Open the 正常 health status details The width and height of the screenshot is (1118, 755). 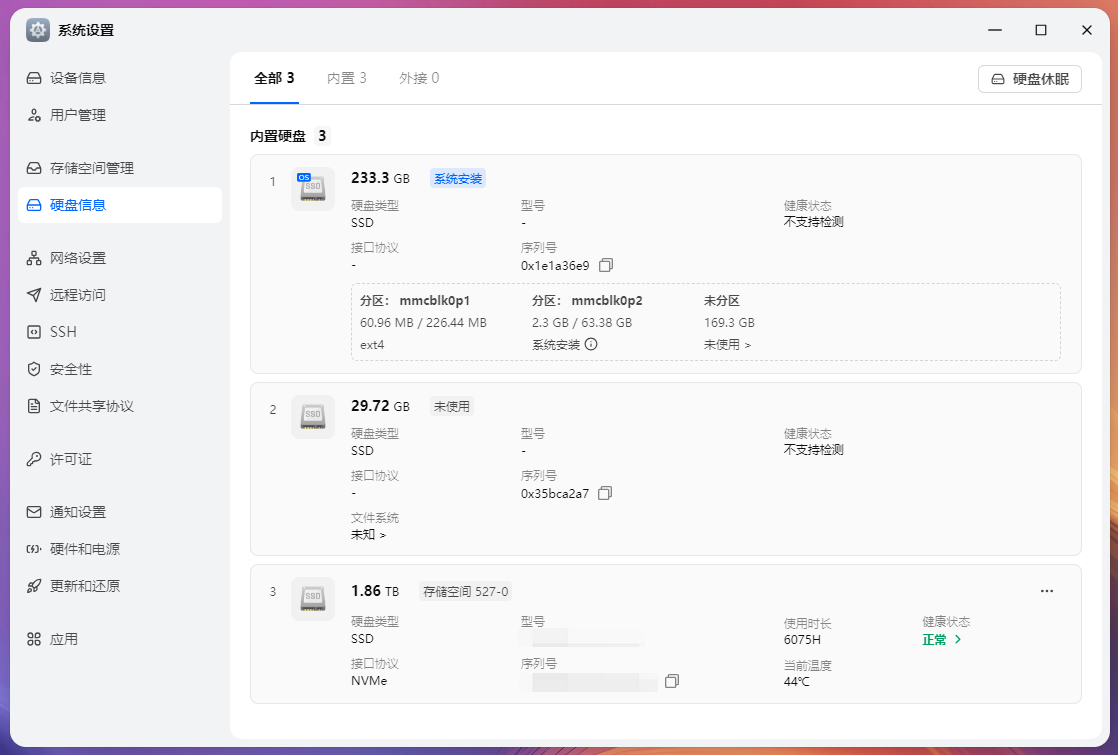click(x=942, y=640)
